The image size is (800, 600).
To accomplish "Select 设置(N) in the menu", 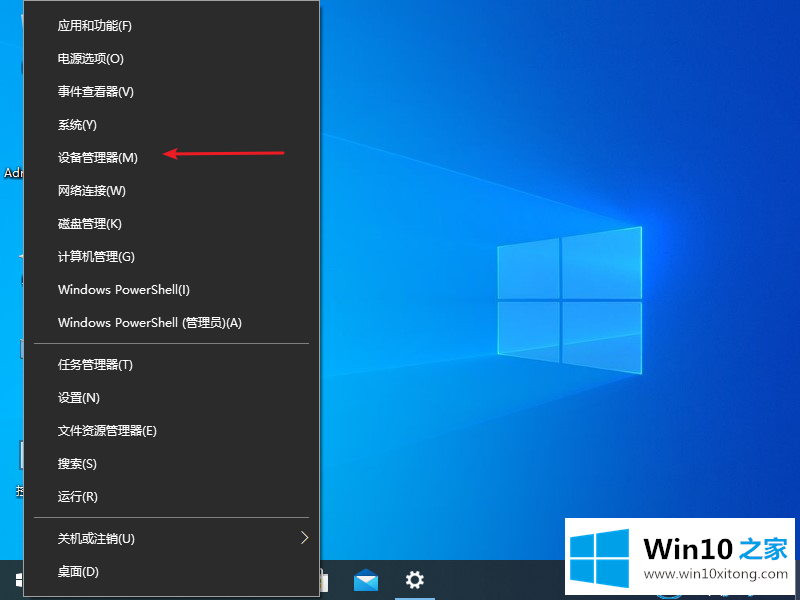I will [x=79, y=398].
